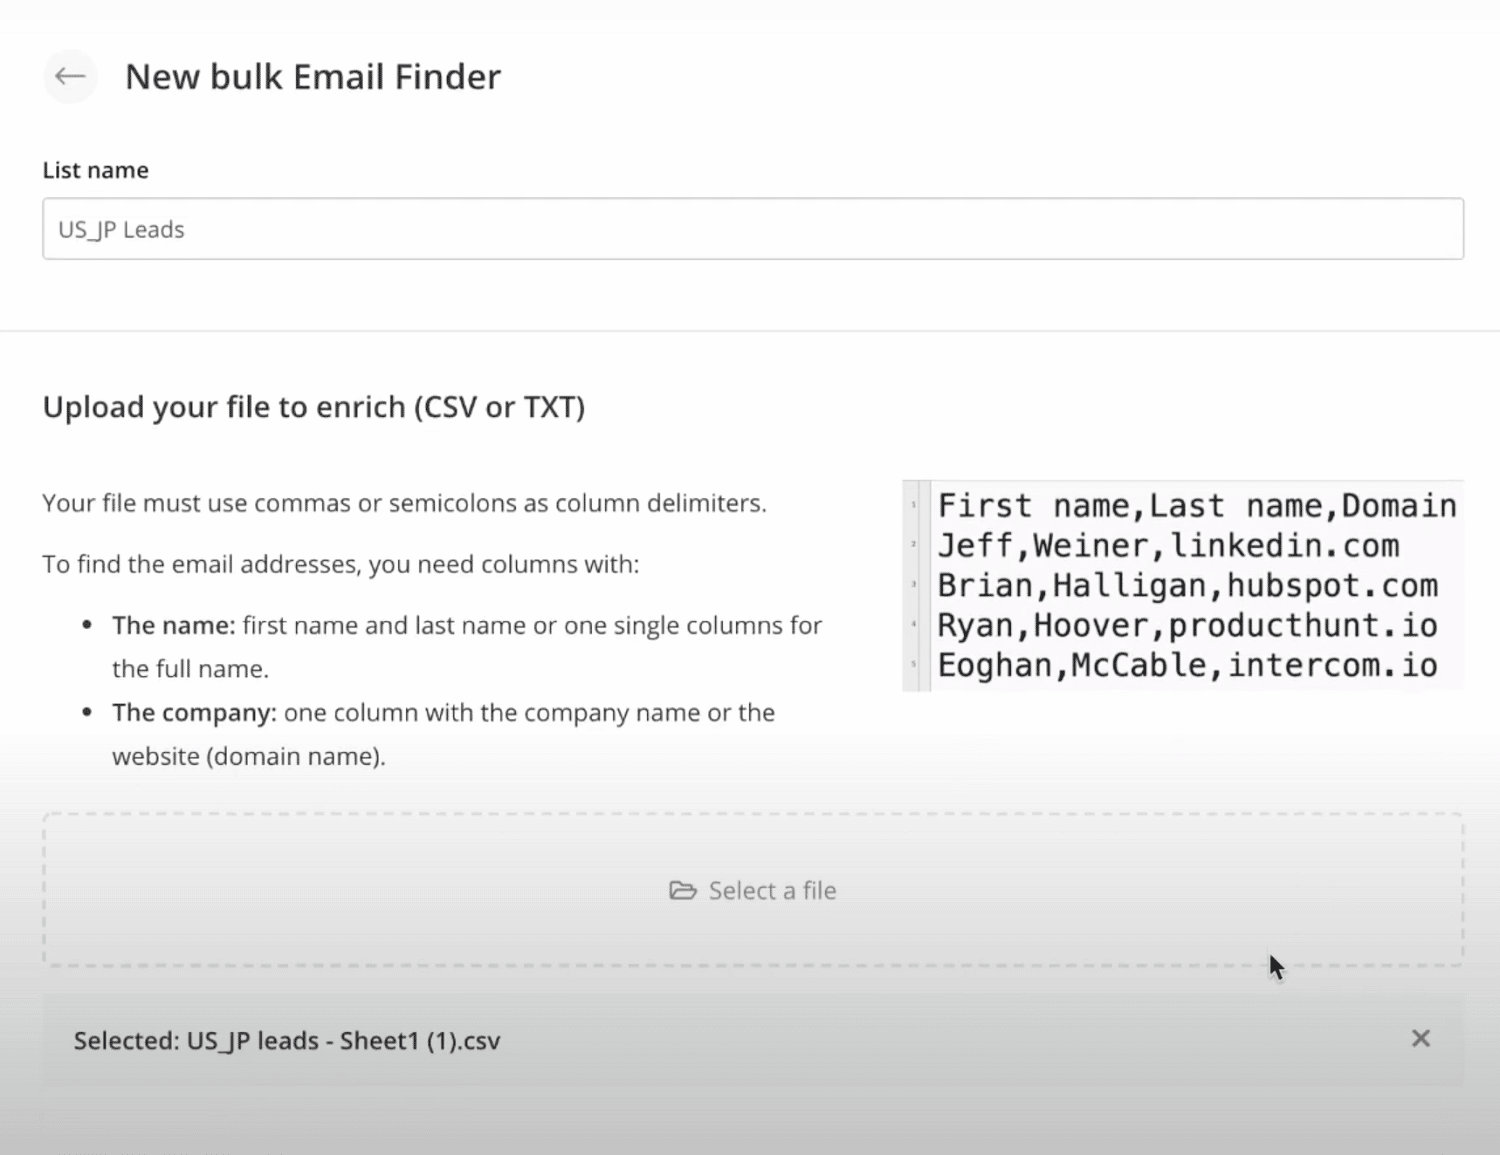This screenshot has width=1500, height=1155.
Task: Click the commas or semicolons delimiter sentence
Action: (x=404, y=503)
